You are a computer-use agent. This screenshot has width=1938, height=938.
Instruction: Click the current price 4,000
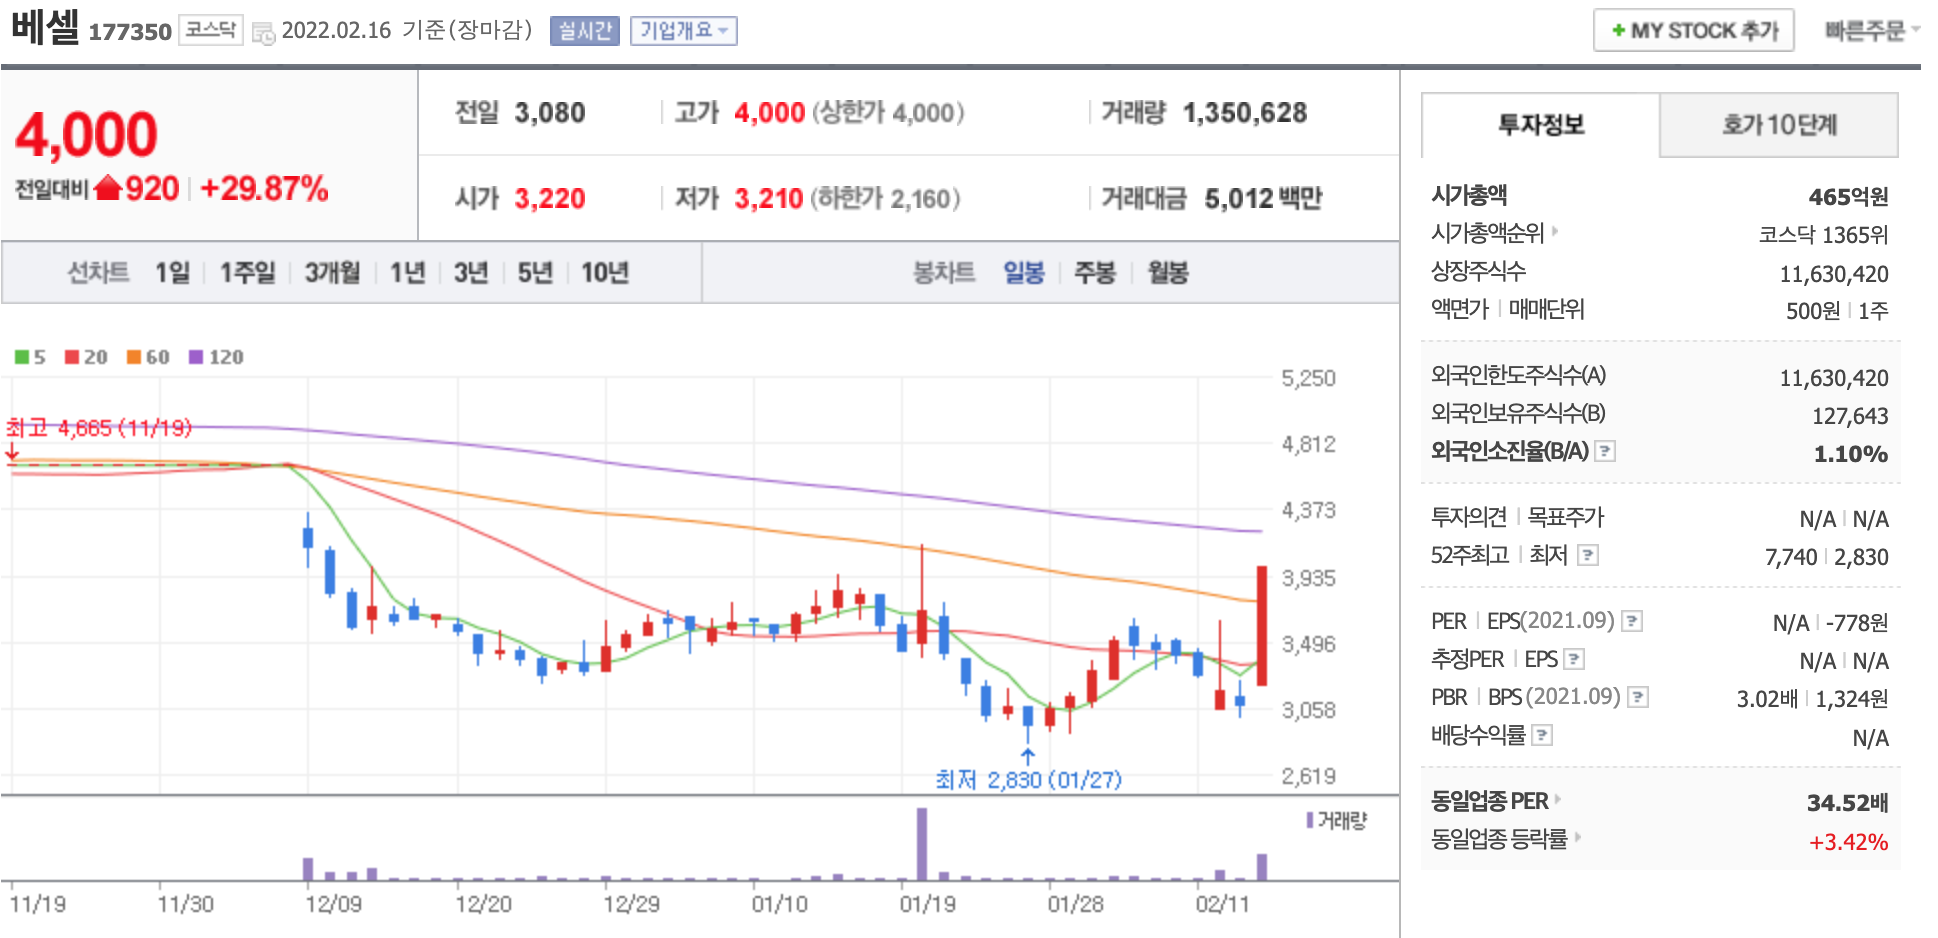(87, 135)
